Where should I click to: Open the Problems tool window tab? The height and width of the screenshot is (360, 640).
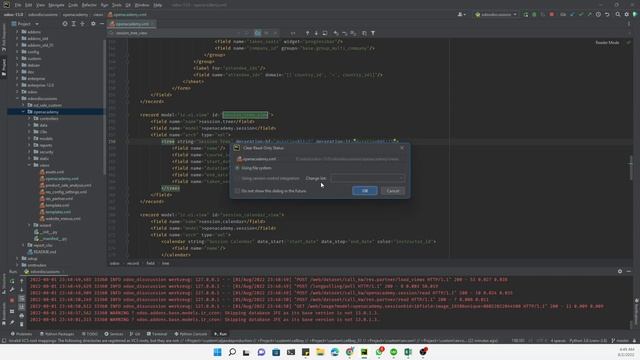point(21,334)
